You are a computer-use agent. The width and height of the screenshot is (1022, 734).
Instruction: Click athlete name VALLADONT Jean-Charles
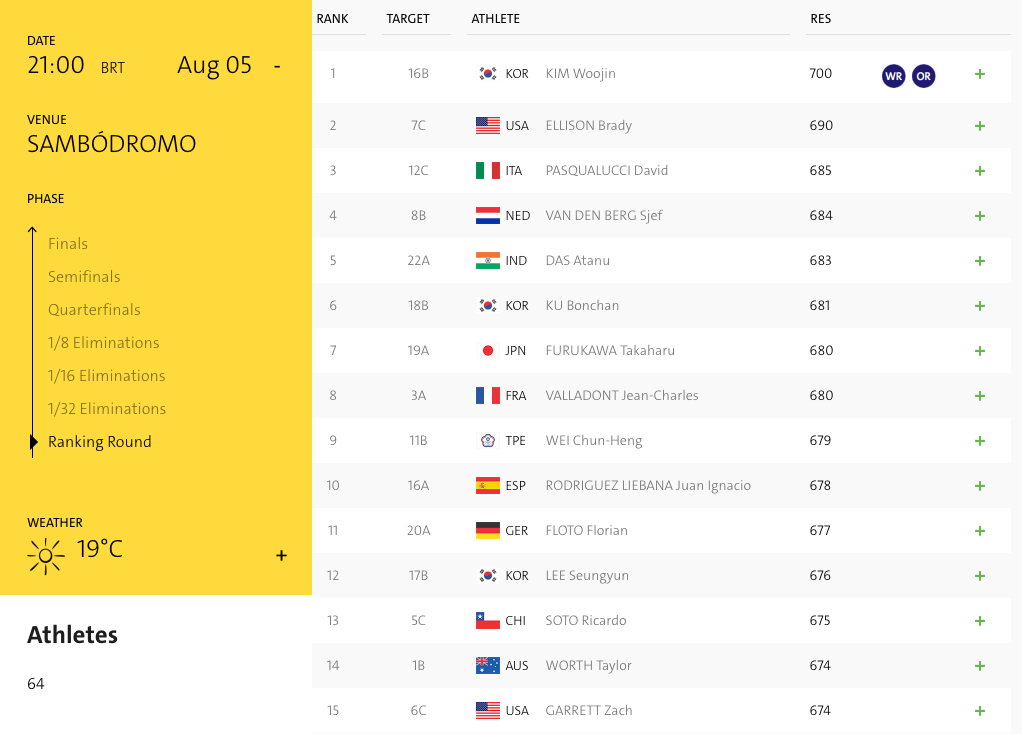click(622, 396)
